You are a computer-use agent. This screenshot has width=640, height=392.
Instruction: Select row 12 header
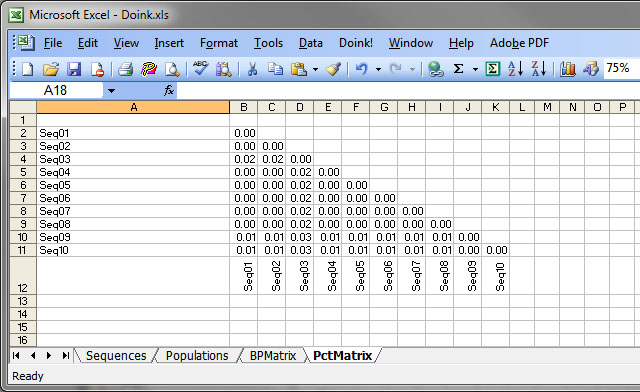[23, 276]
